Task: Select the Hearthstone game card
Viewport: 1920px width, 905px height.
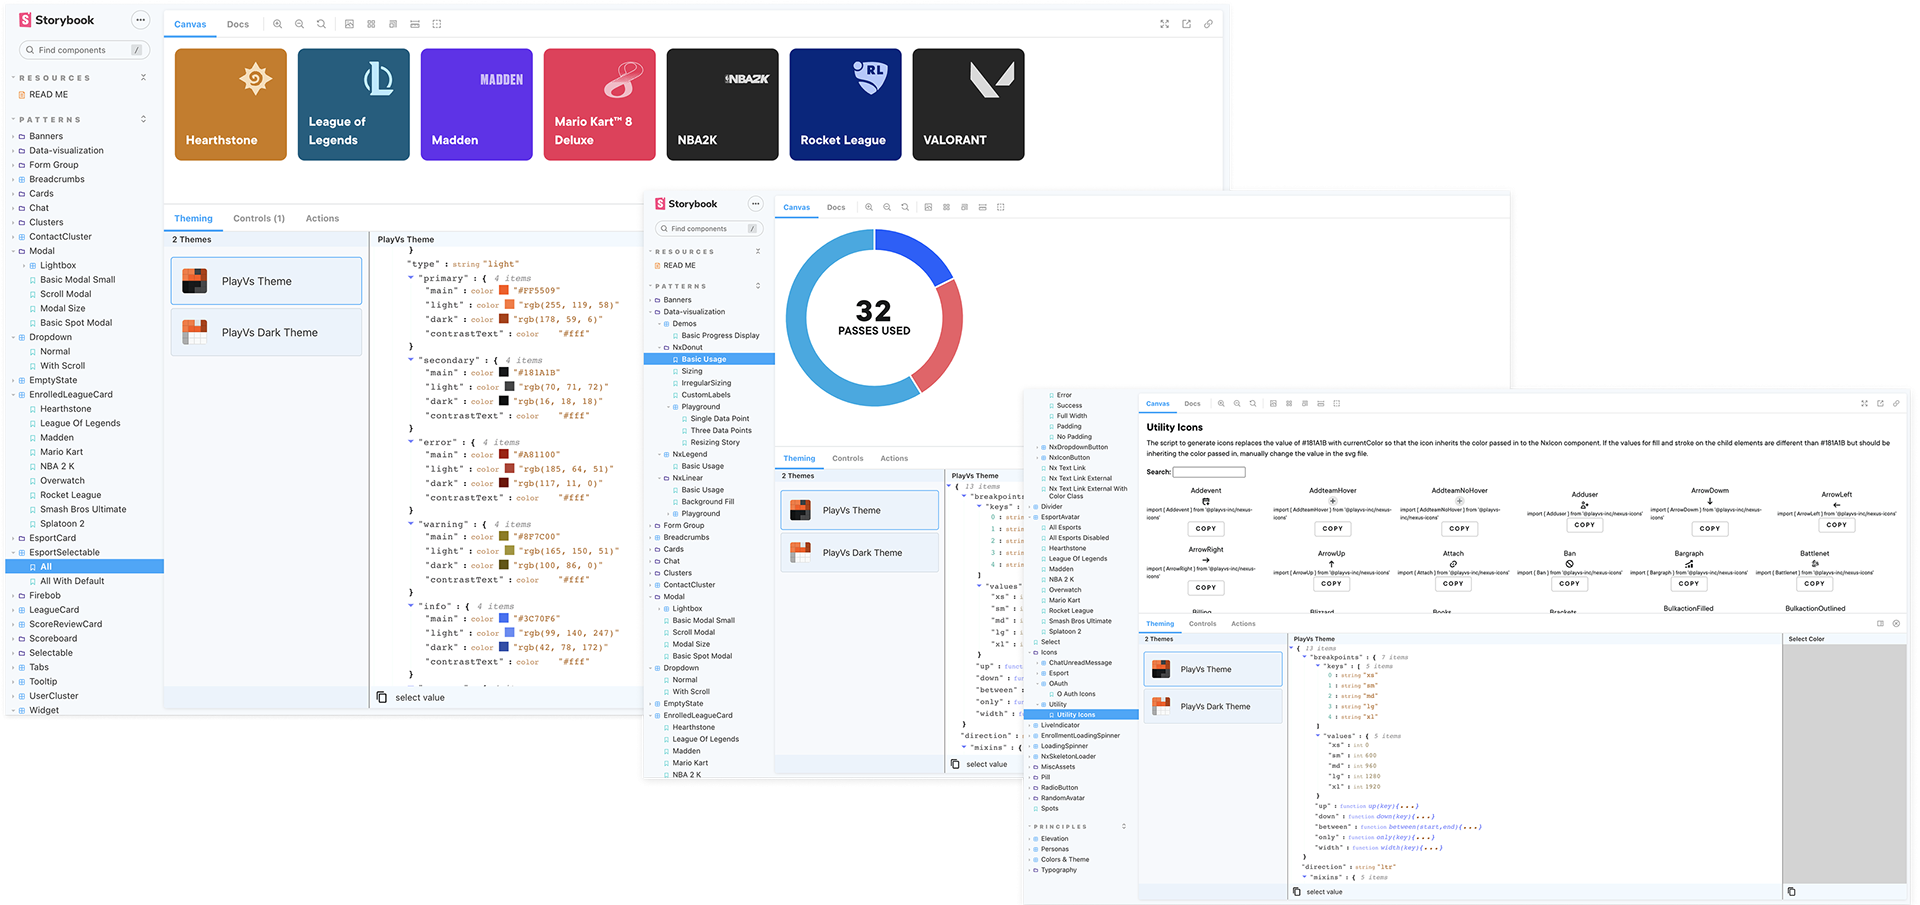Action: coord(231,104)
